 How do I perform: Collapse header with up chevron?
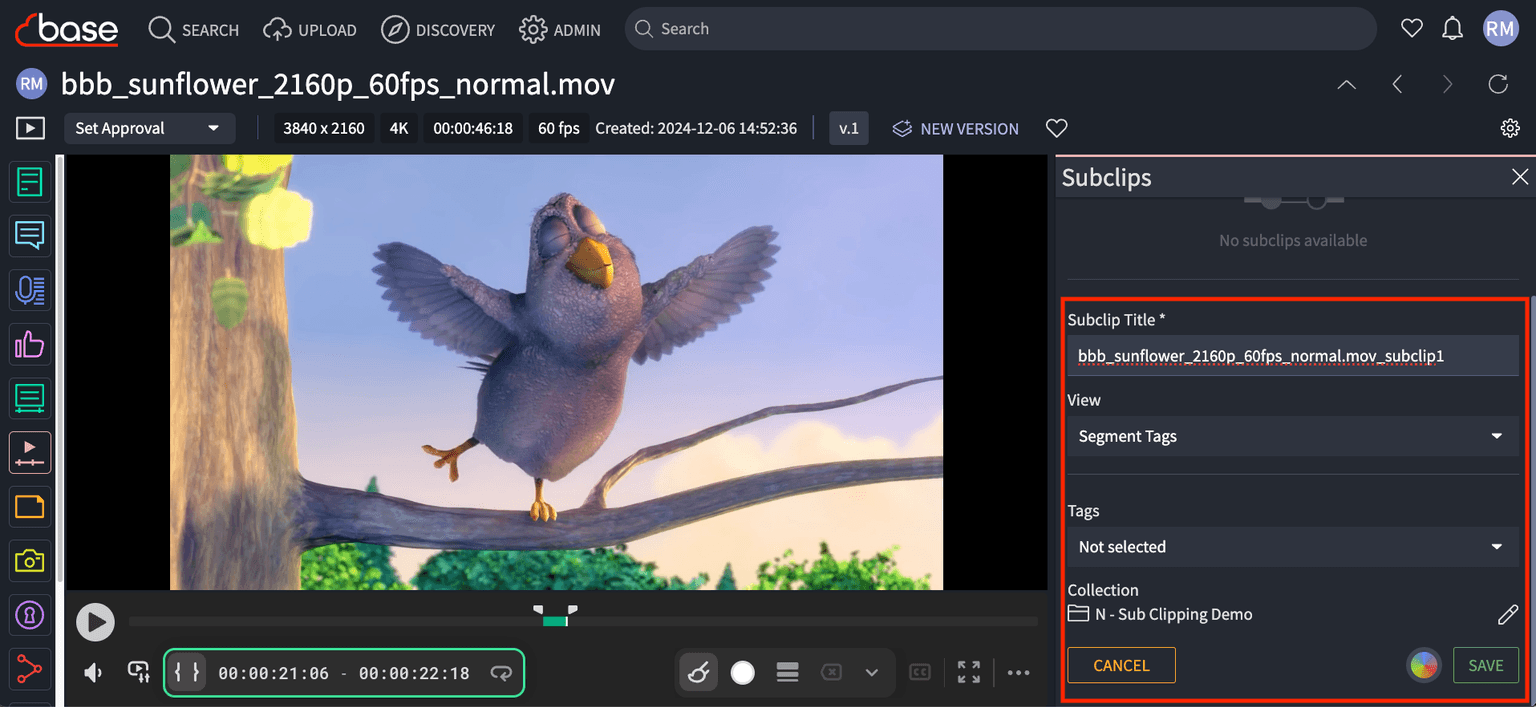pyautogui.click(x=1347, y=85)
